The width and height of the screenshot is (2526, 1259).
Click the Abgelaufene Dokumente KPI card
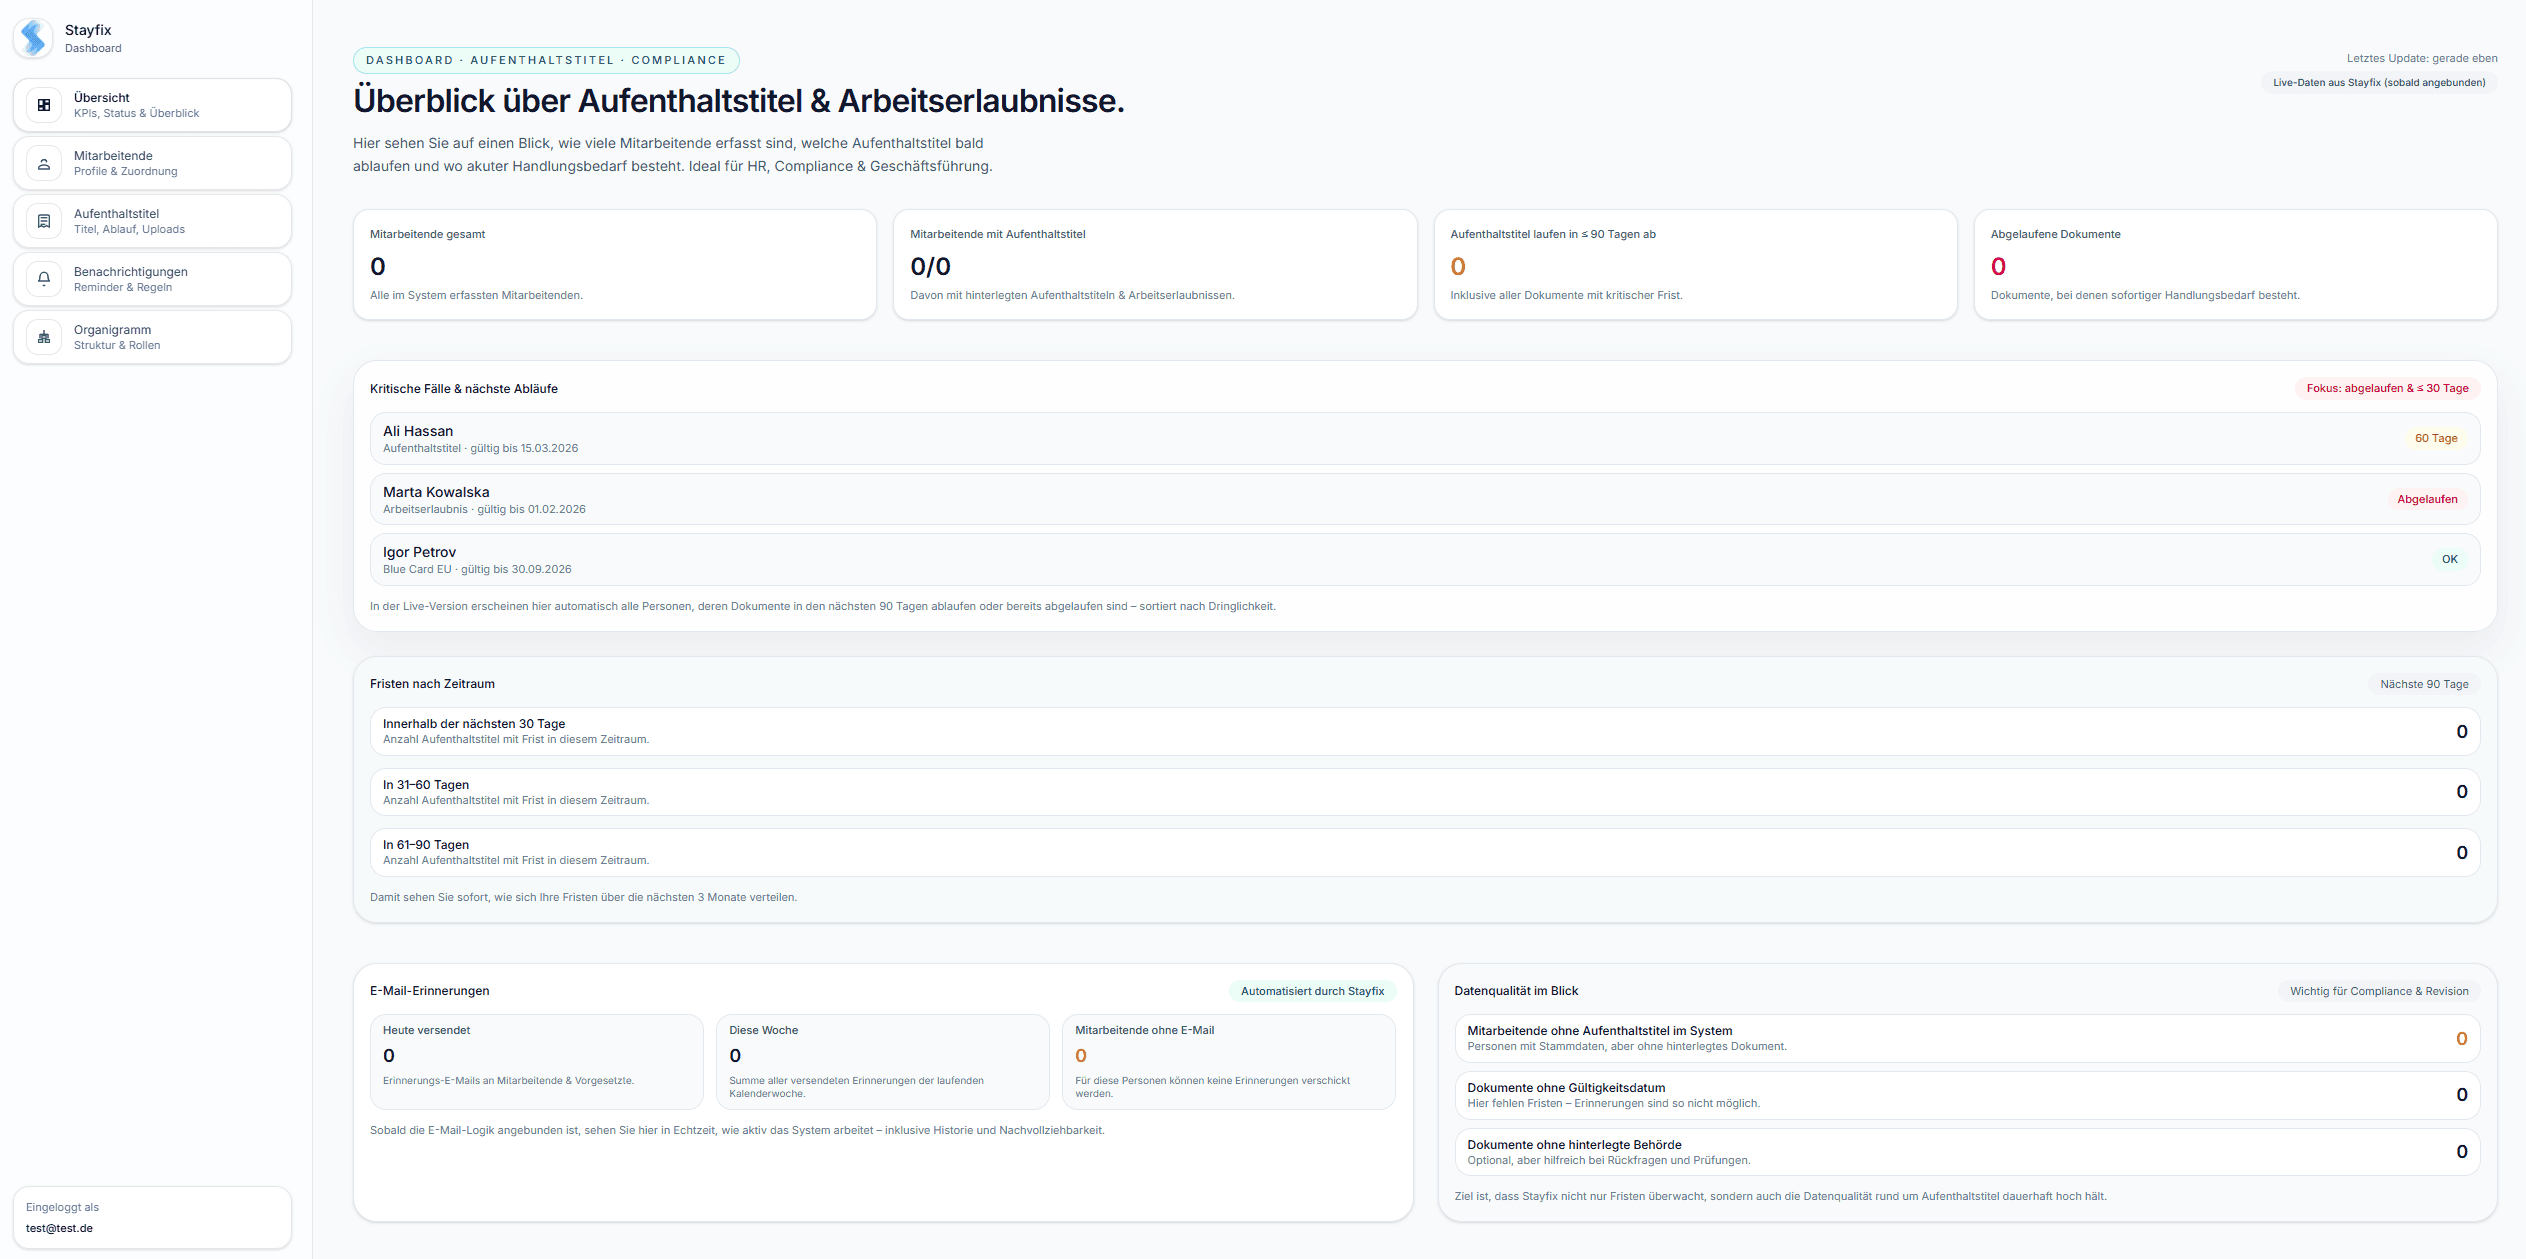(x=2234, y=264)
